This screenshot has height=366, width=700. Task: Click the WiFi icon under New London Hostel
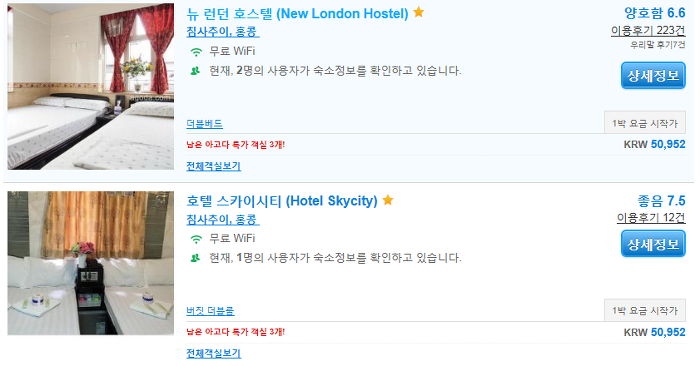[196, 52]
